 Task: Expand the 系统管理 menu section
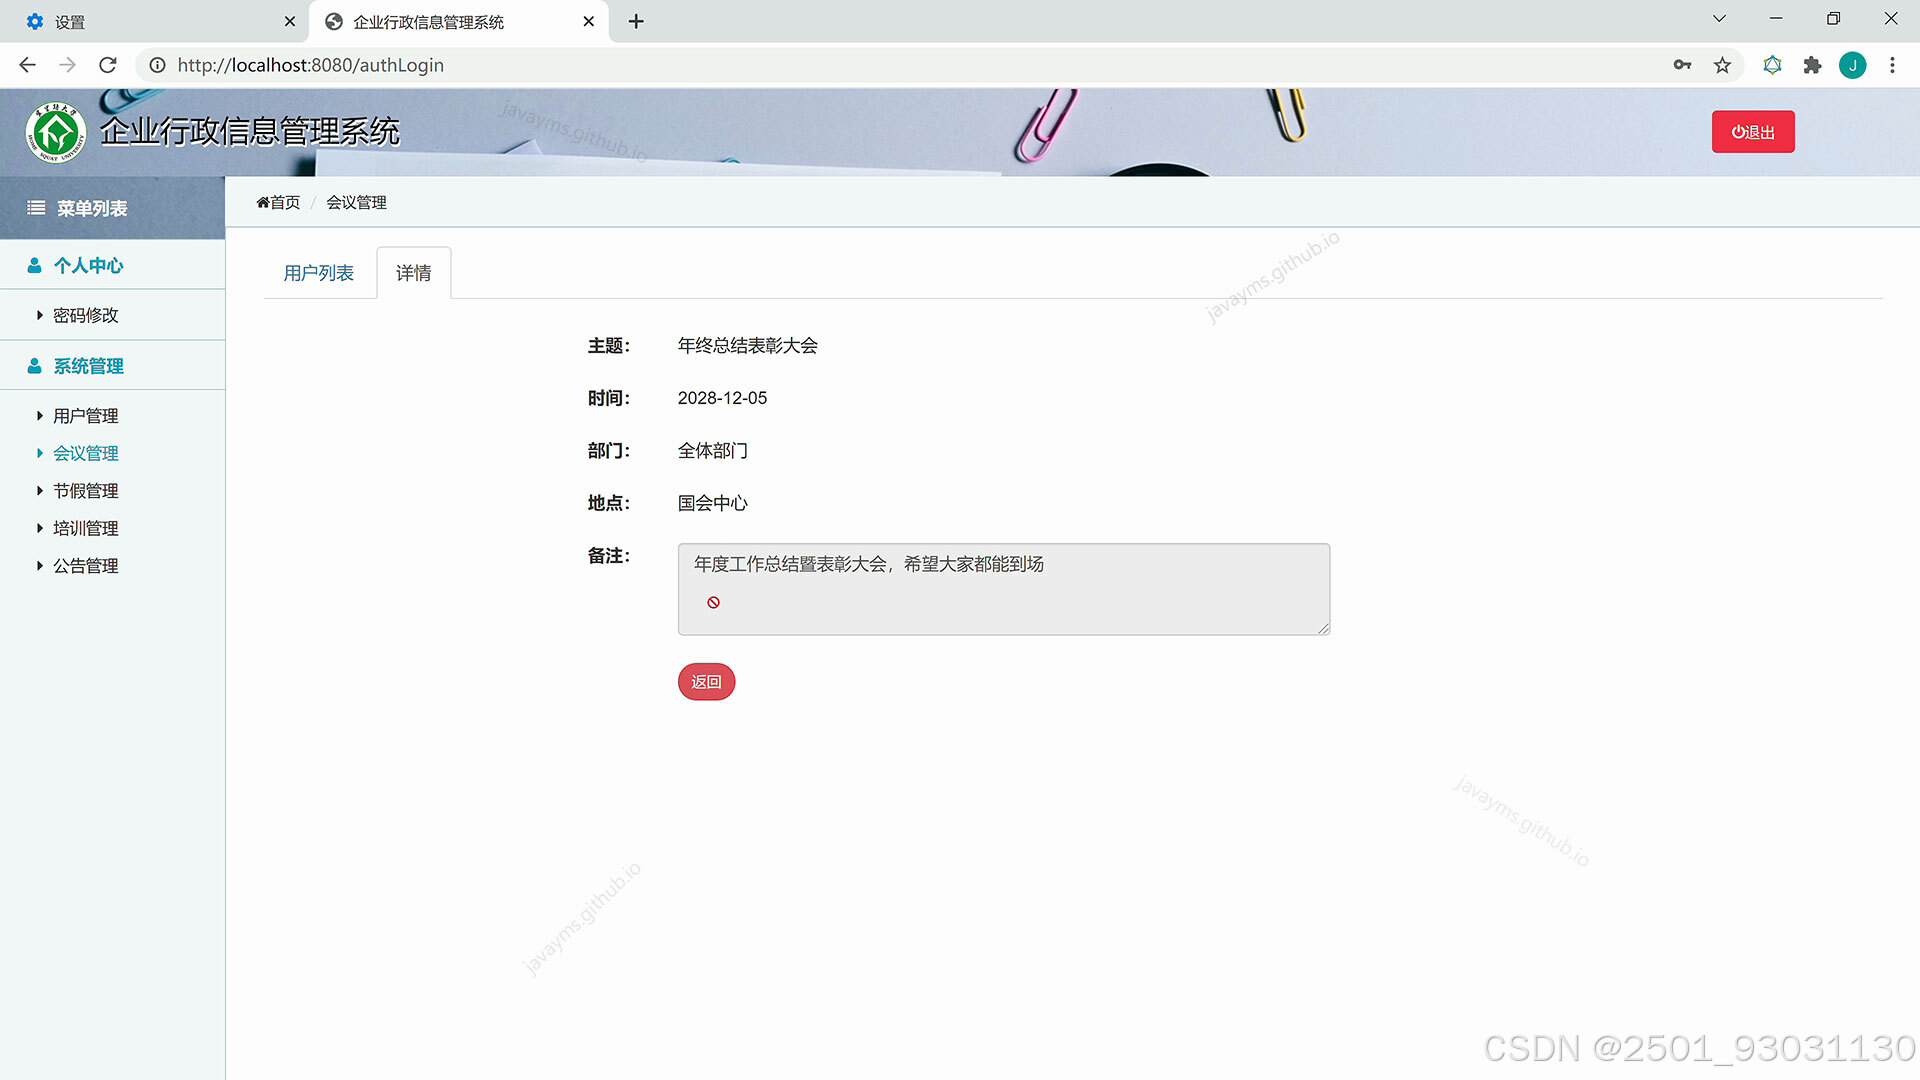click(x=112, y=366)
